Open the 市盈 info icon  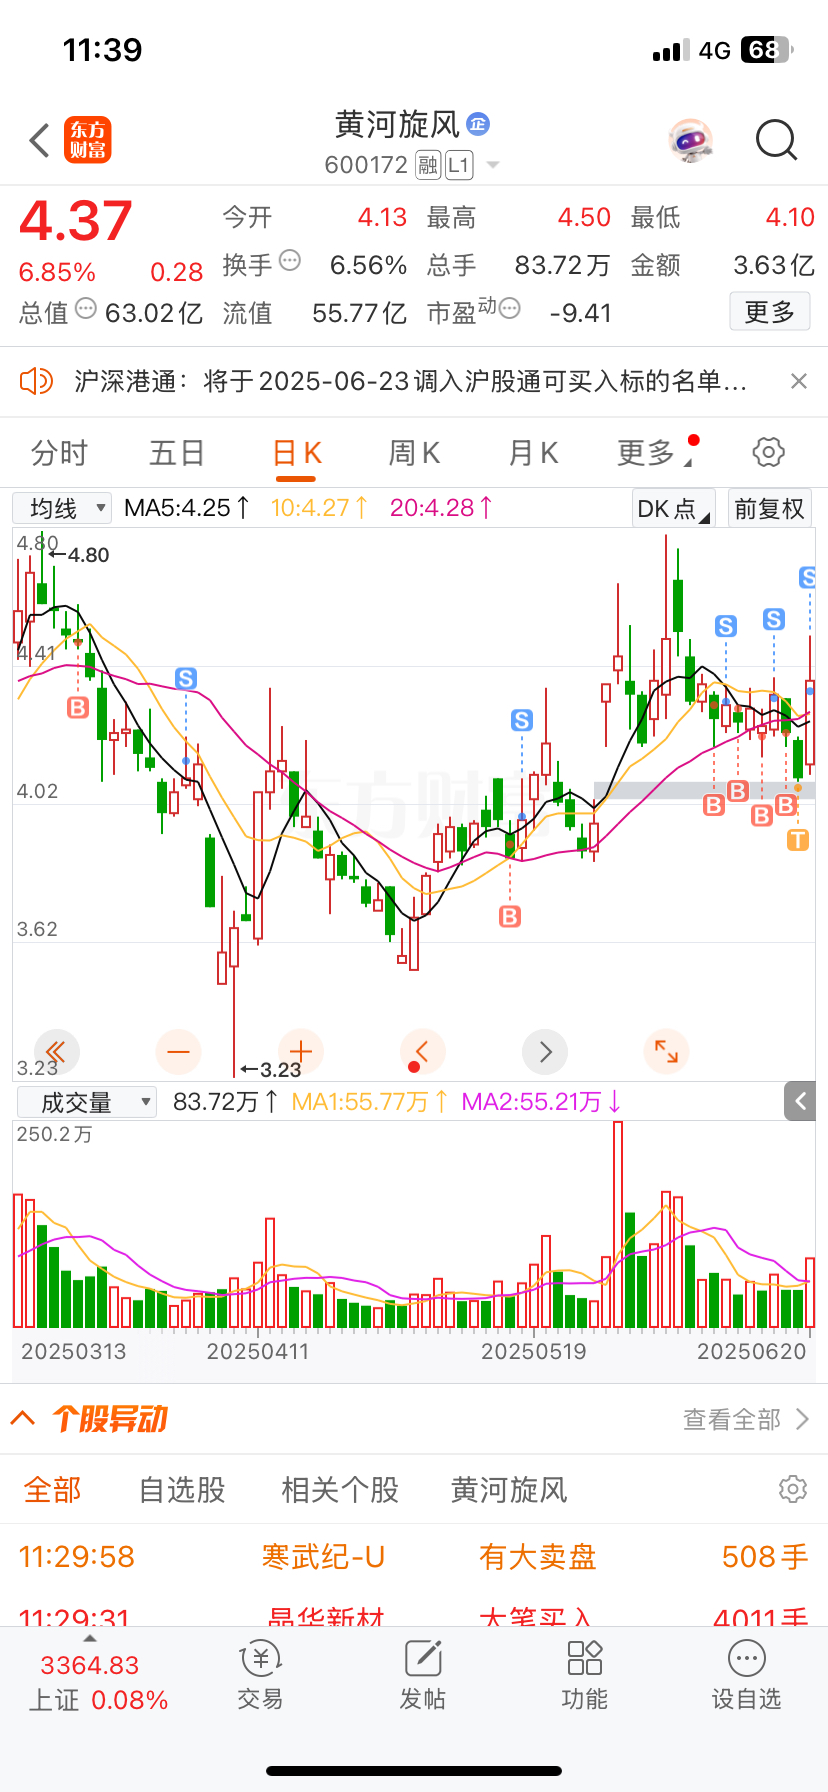coord(509,308)
